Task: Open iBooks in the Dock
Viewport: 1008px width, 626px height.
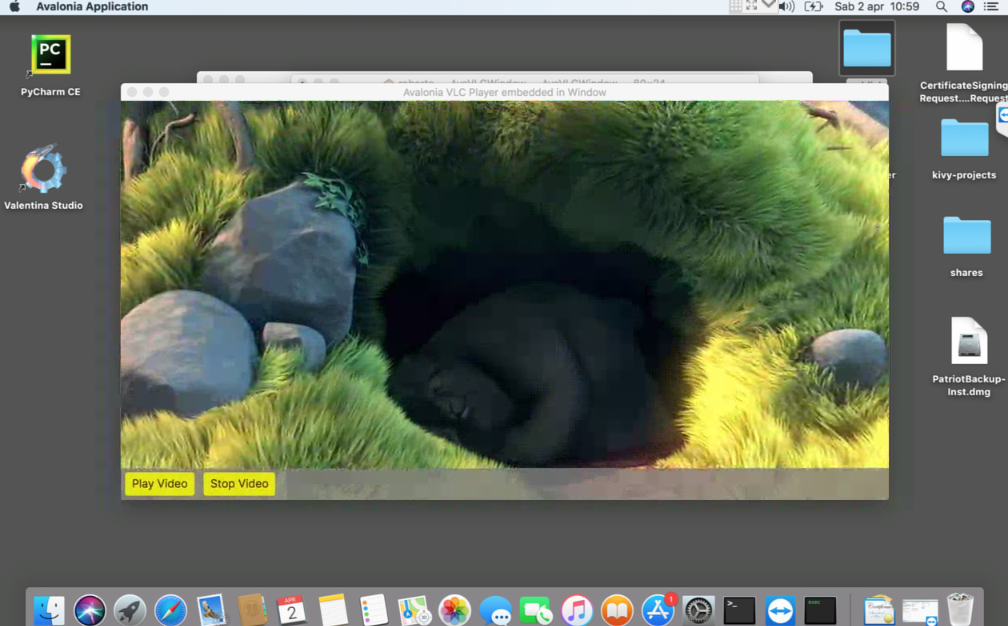Action: tap(617, 609)
